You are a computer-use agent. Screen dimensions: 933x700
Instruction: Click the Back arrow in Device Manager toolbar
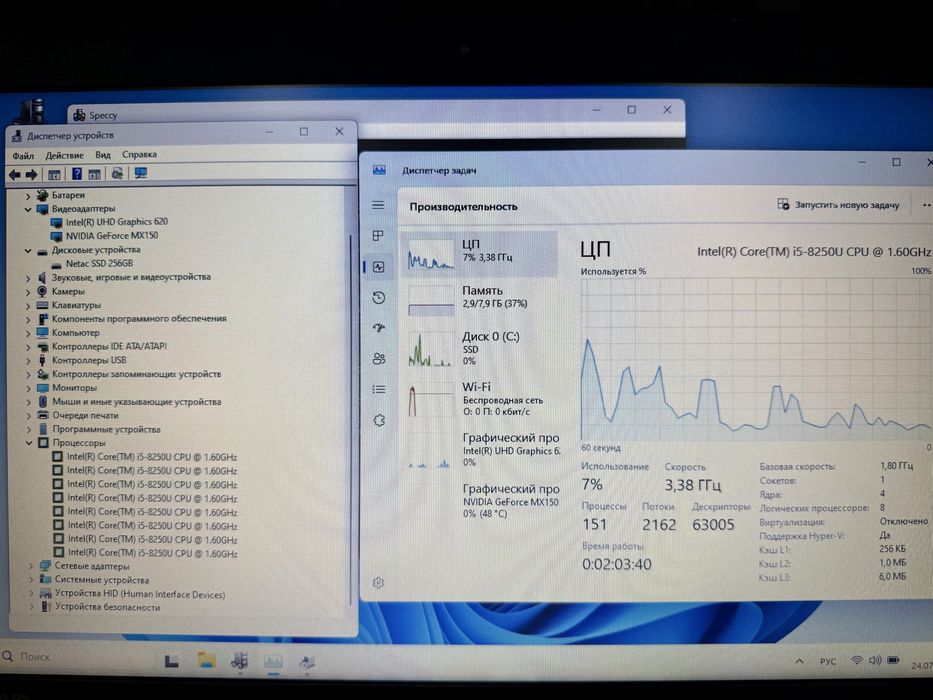click(x=14, y=174)
